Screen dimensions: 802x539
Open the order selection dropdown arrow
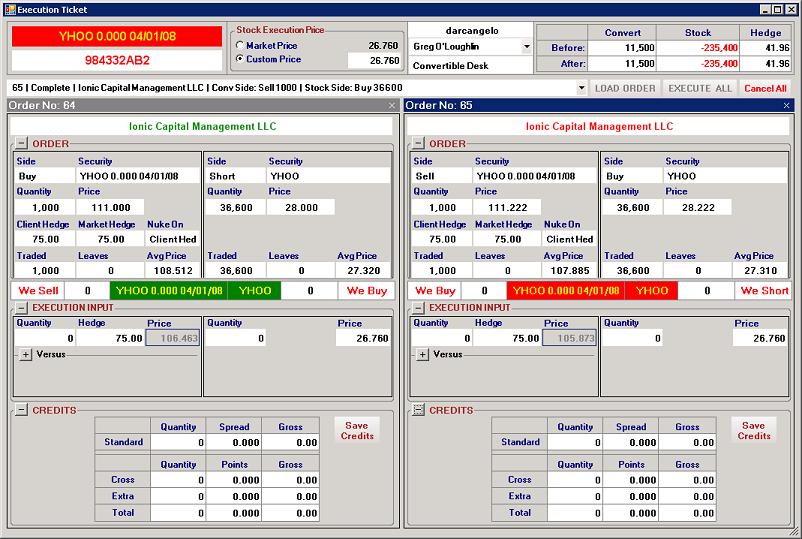582,88
